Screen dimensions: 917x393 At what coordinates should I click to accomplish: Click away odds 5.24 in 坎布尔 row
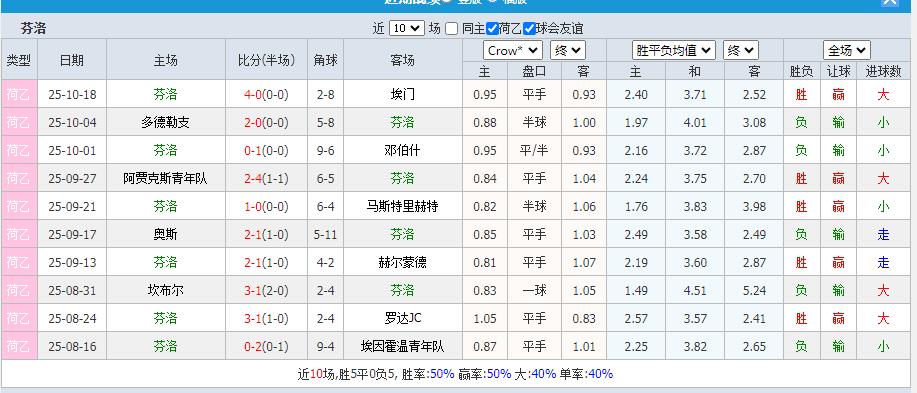[754, 291]
